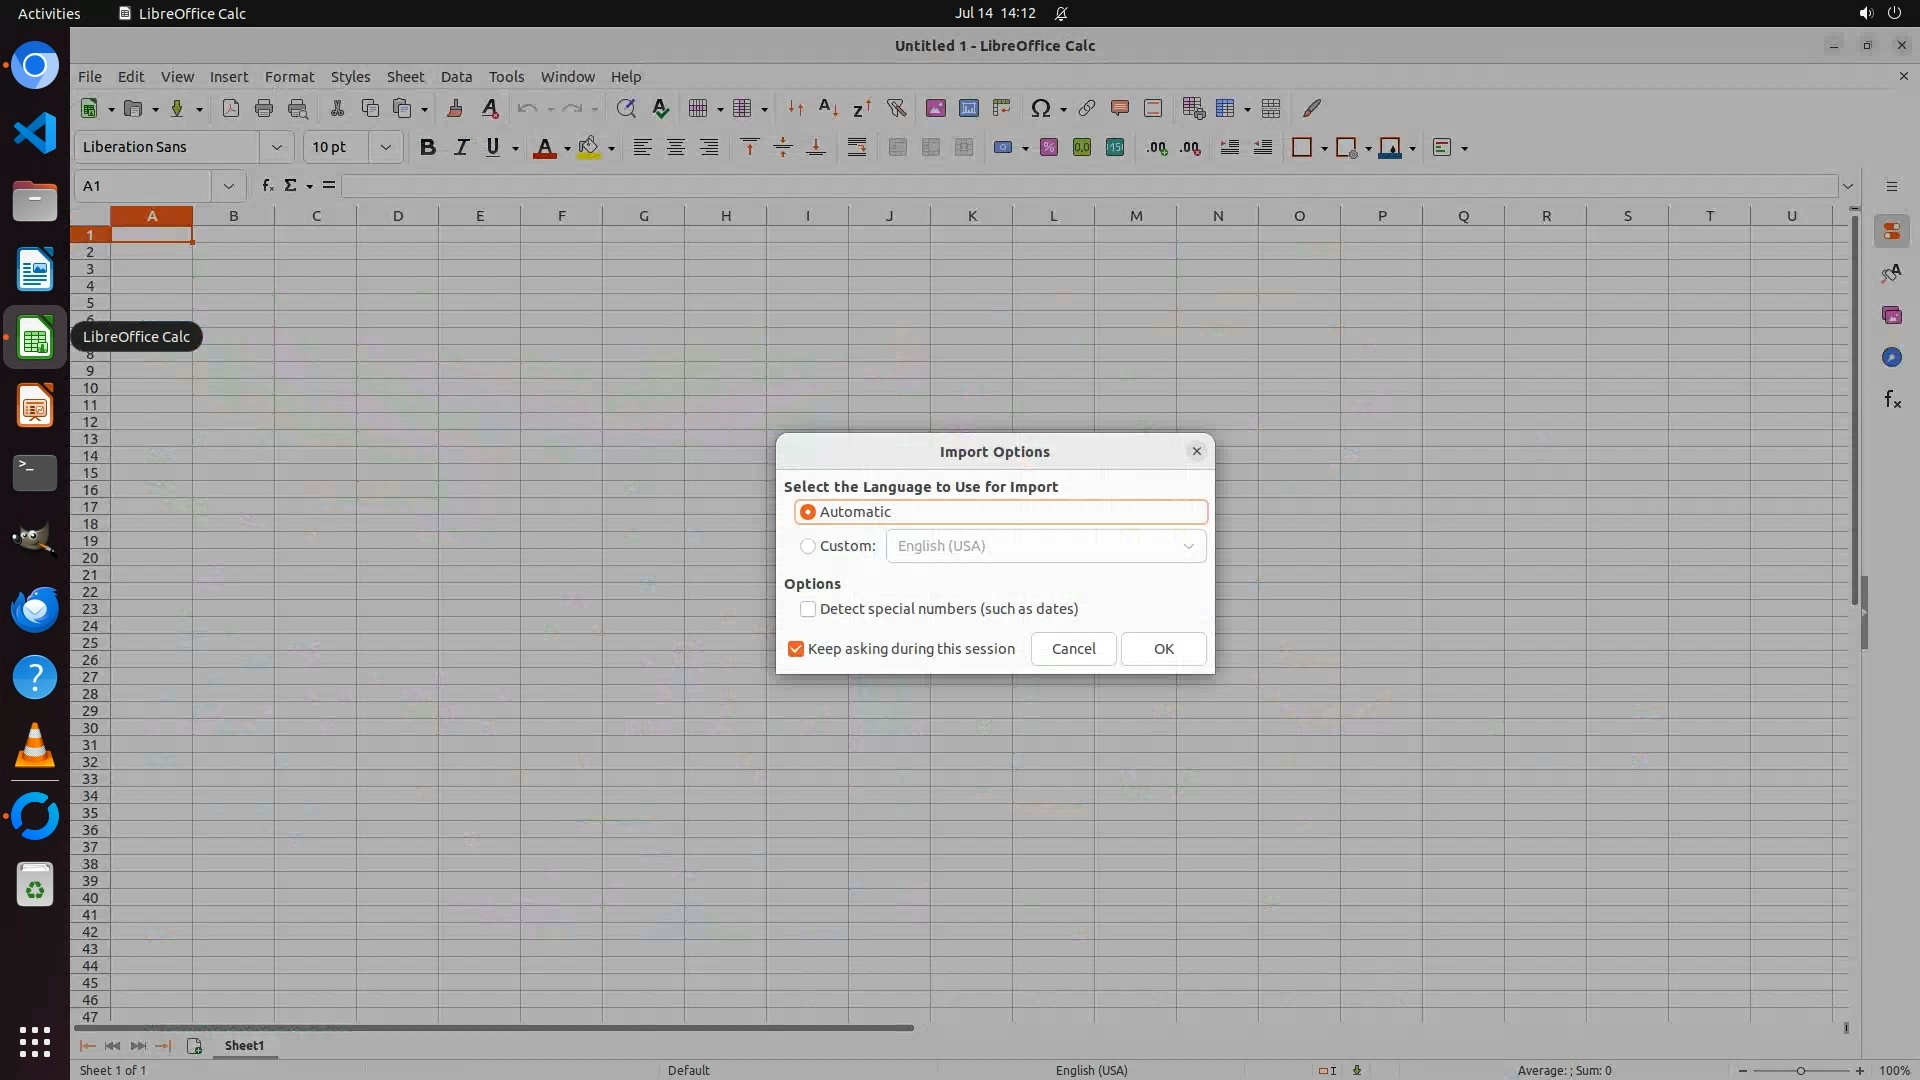Viewport: 1920px width, 1080px height.
Task: Click the zoom slider in status bar
Action: click(1800, 1070)
